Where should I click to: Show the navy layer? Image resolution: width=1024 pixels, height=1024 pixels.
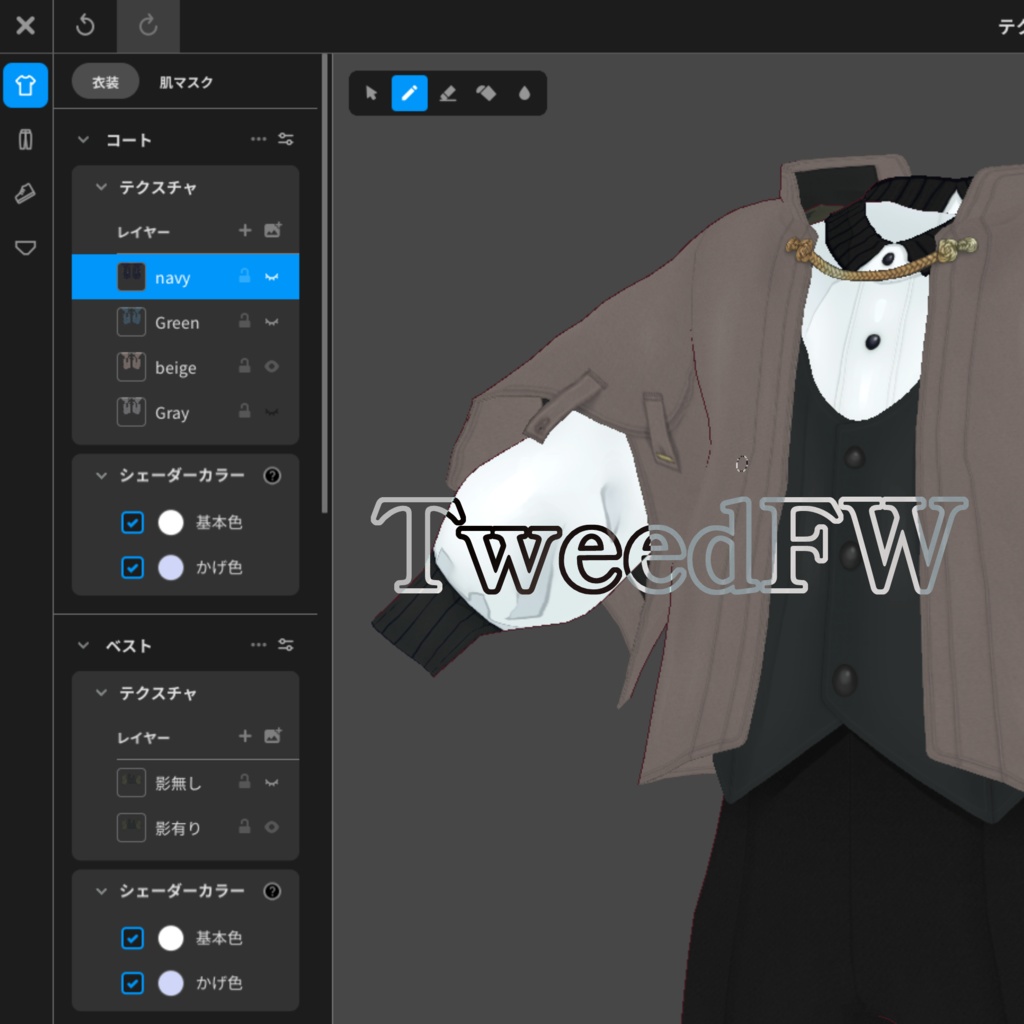click(272, 277)
